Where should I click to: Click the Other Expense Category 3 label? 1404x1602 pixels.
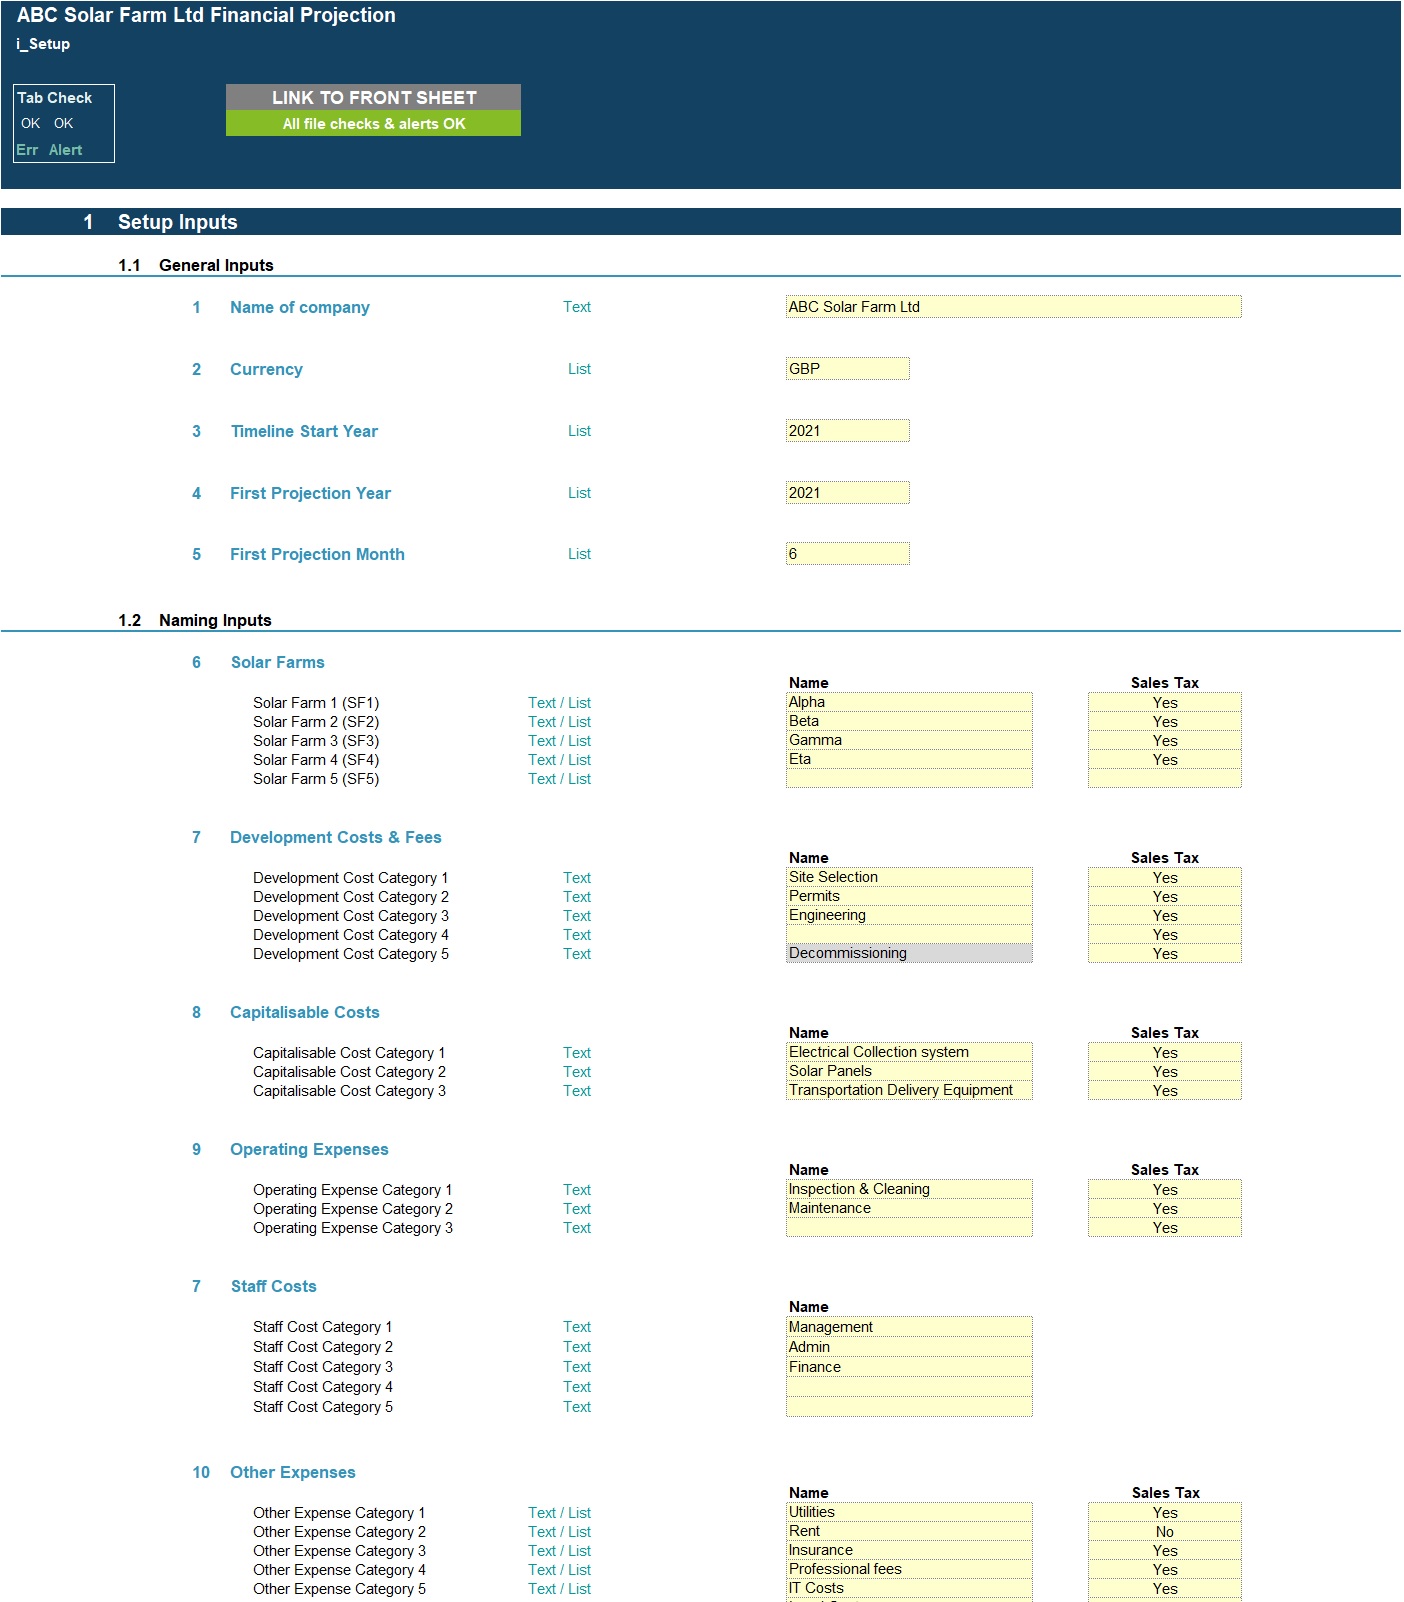339,1551
